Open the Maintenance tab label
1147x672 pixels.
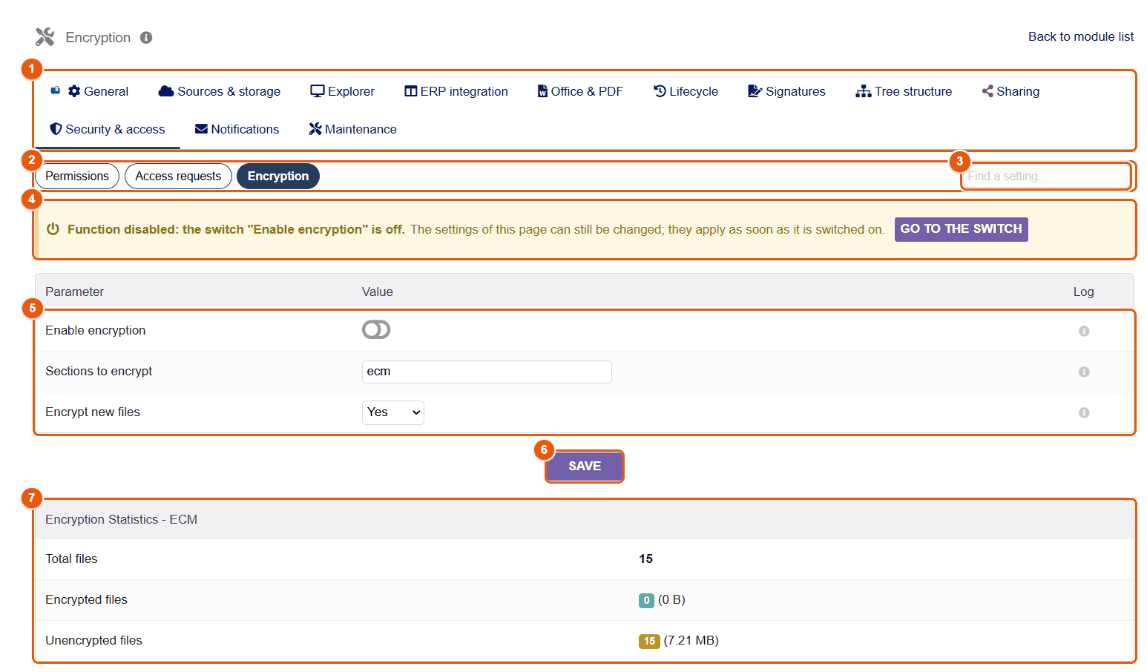point(361,129)
